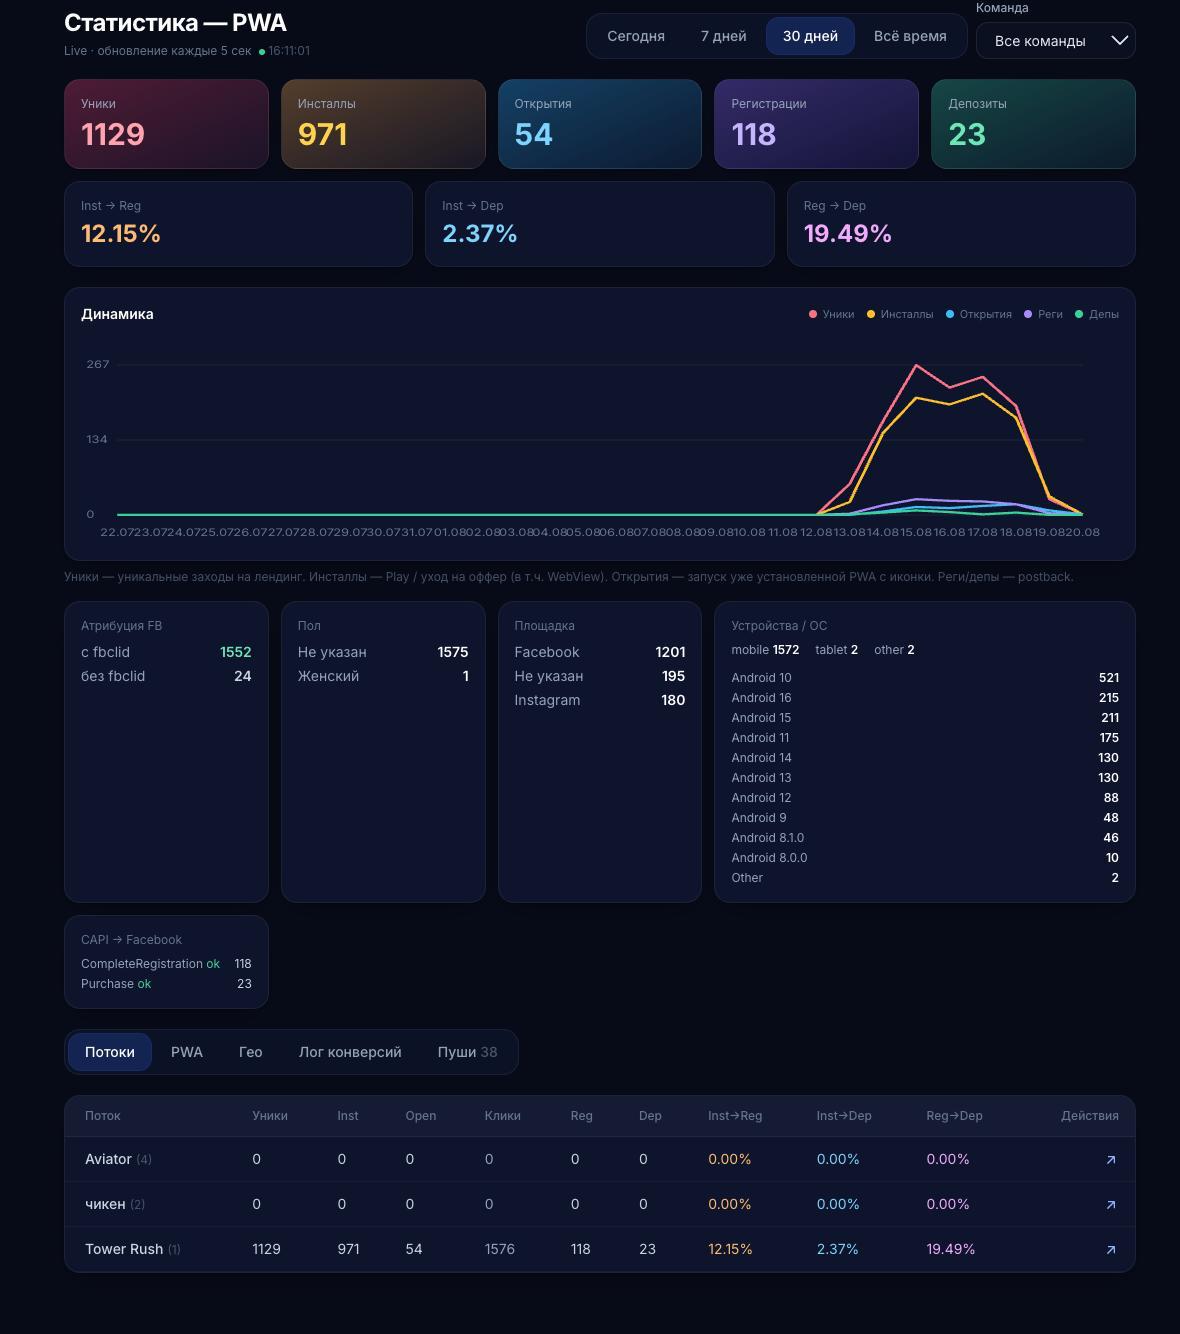This screenshot has height=1334, width=1180.
Task: Click the Android 8.1.0 device row
Action: [x=925, y=838]
